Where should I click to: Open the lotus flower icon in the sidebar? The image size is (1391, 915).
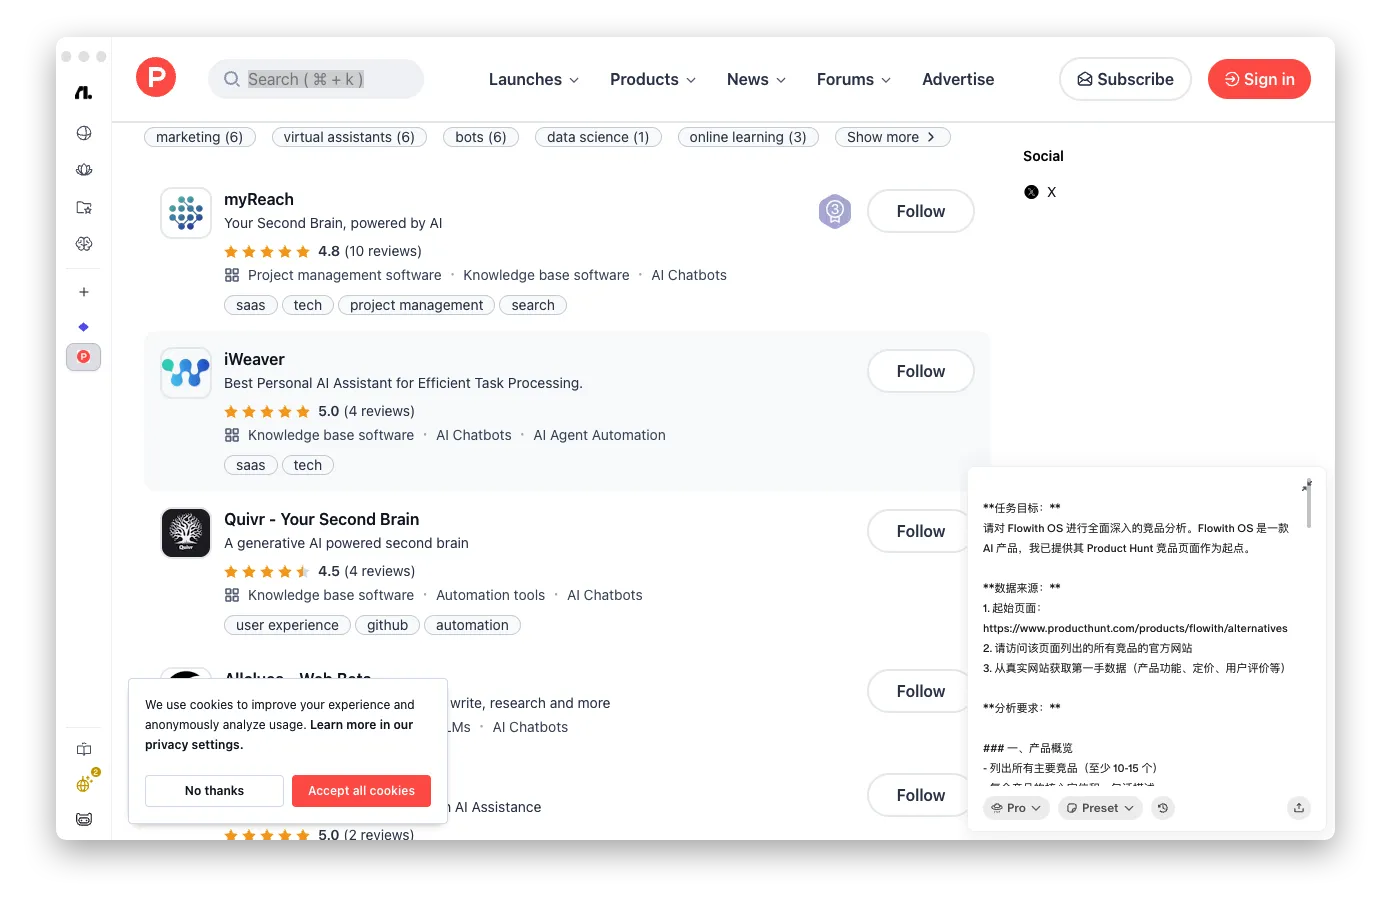click(84, 170)
